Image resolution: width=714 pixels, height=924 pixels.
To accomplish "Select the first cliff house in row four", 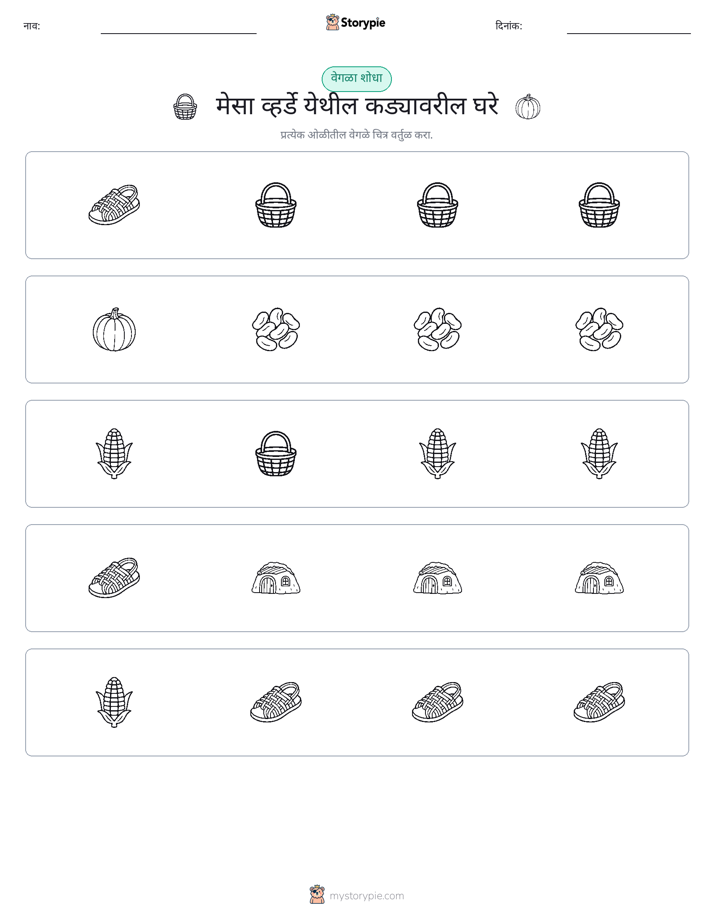I will pyautogui.click(x=276, y=578).
